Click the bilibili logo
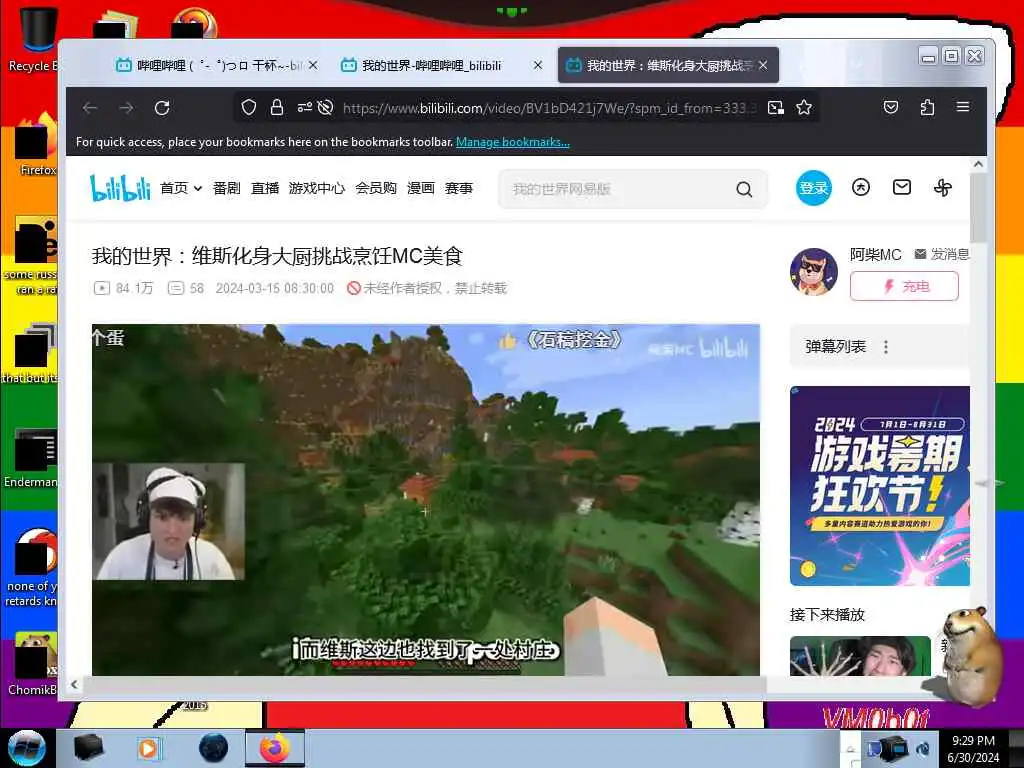This screenshot has height=768, width=1024. [x=120, y=188]
